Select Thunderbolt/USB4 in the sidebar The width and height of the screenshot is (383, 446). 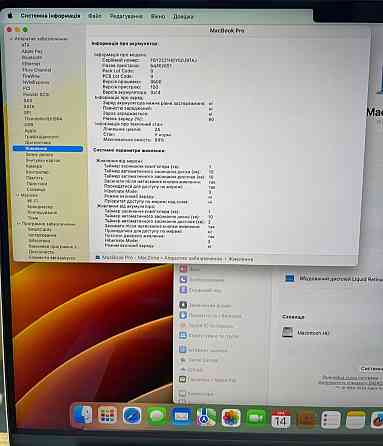point(43,118)
